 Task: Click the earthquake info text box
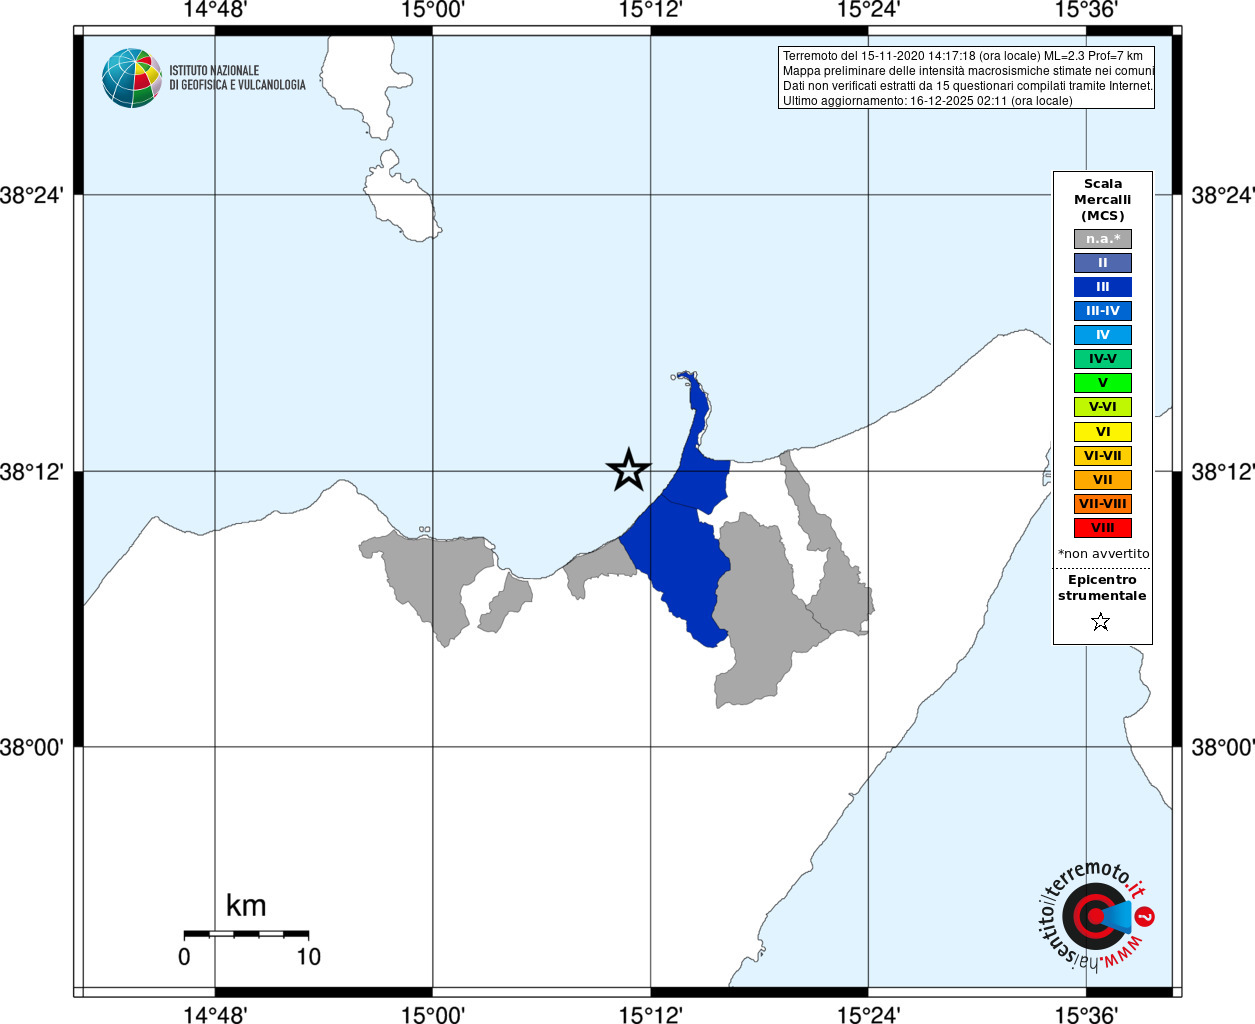tap(966, 78)
